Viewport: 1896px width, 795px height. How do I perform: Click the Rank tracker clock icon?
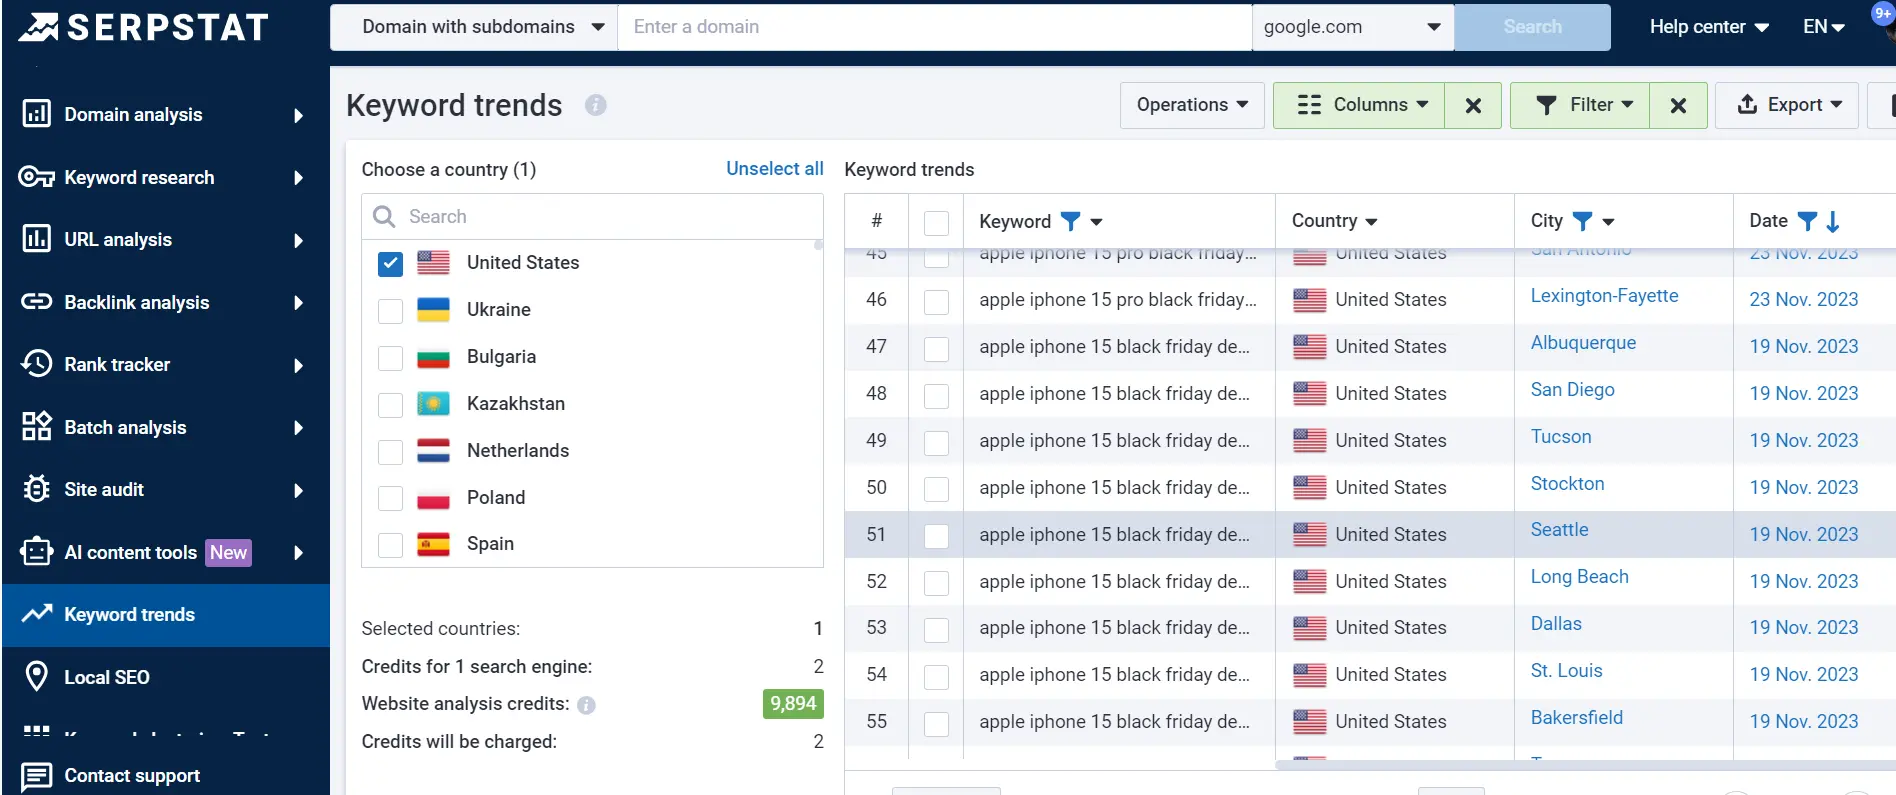[x=36, y=364]
